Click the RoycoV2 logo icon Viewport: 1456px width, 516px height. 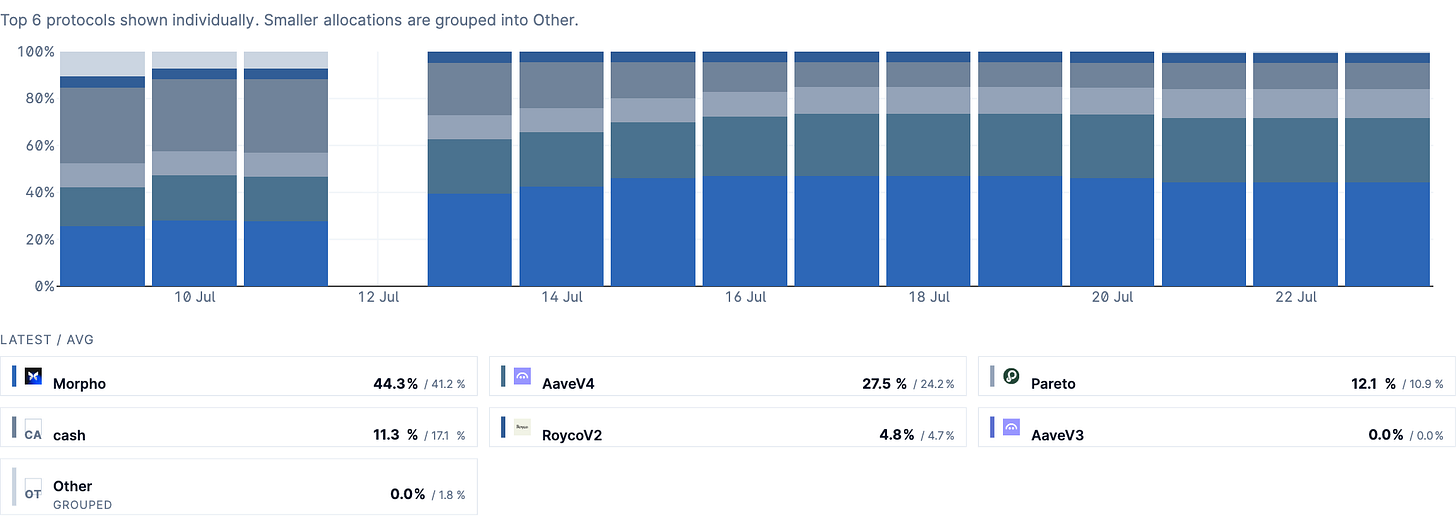(522, 427)
